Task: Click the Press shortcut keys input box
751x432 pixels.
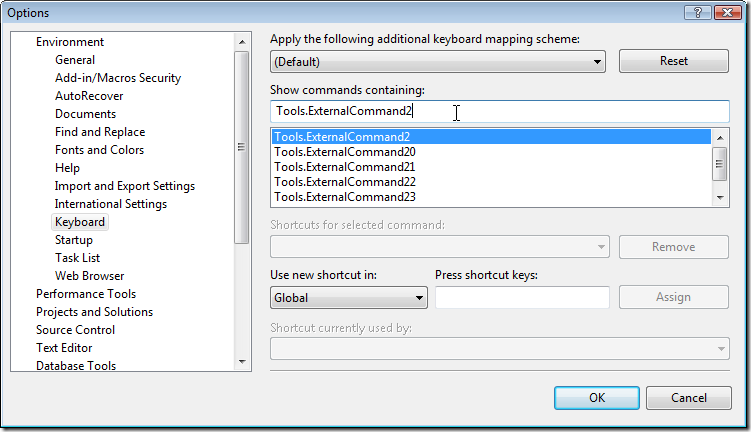Action: pyautogui.click(x=522, y=297)
